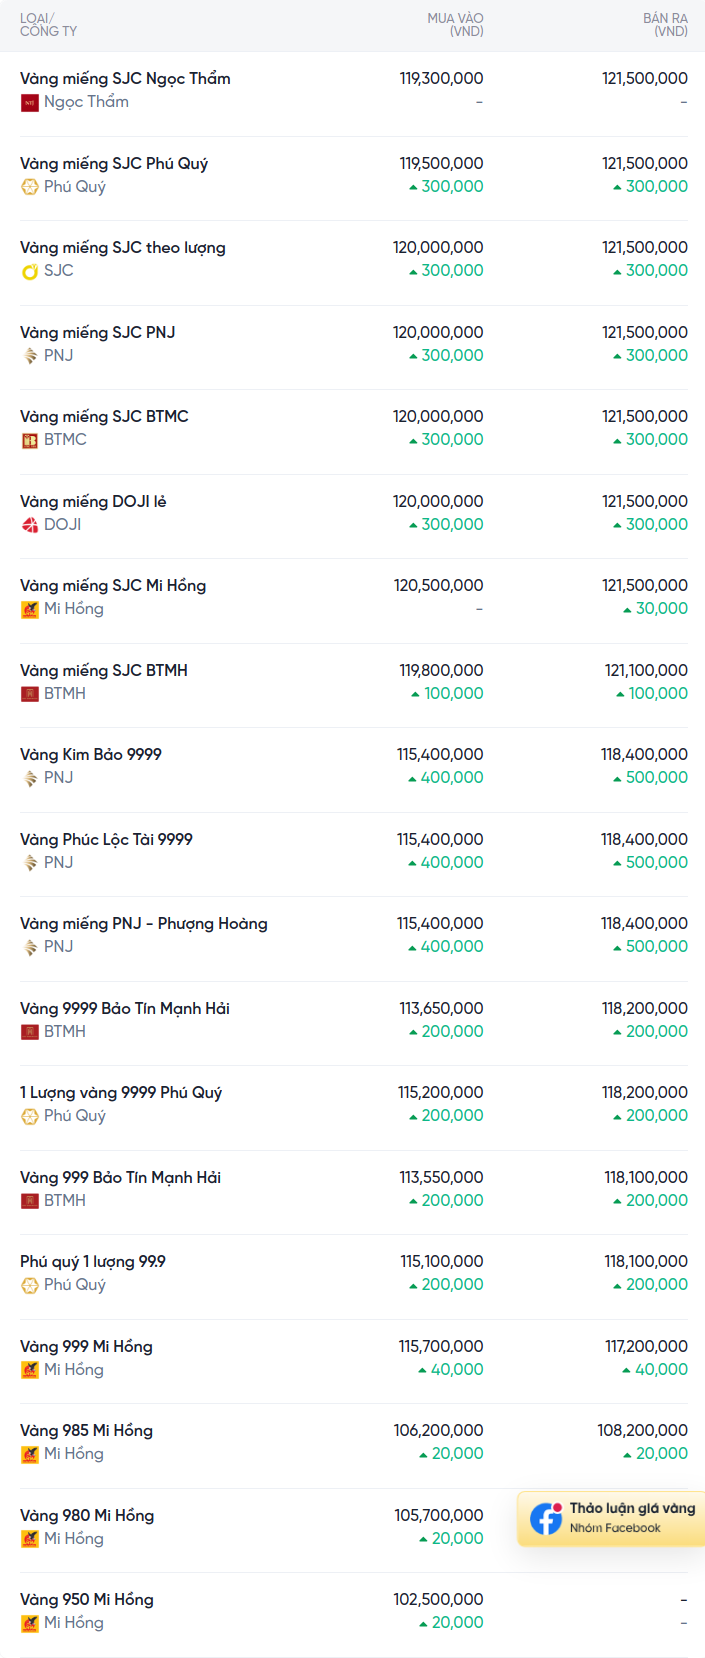Select Vàng miếng DOJI lẻ title
The width and height of the screenshot is (705, 1658).
93,501
